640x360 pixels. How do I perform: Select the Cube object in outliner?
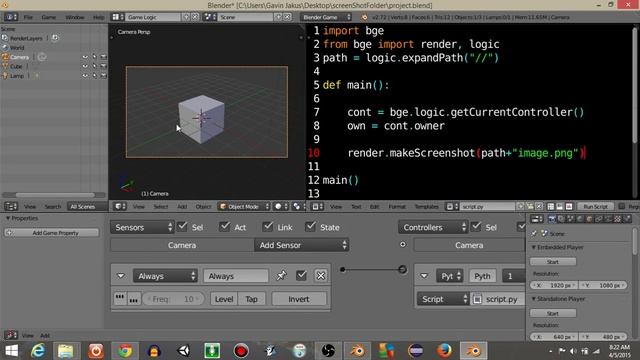(16, 66)
